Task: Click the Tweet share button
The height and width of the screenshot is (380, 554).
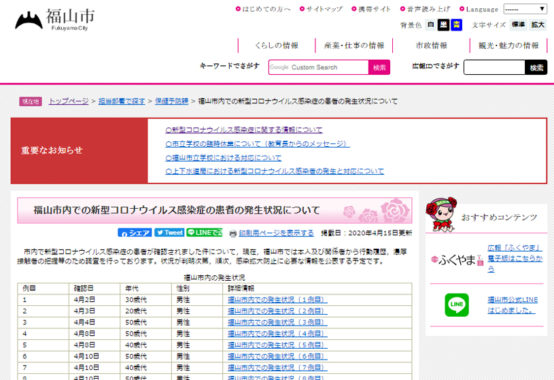Action: coord(169,232)
